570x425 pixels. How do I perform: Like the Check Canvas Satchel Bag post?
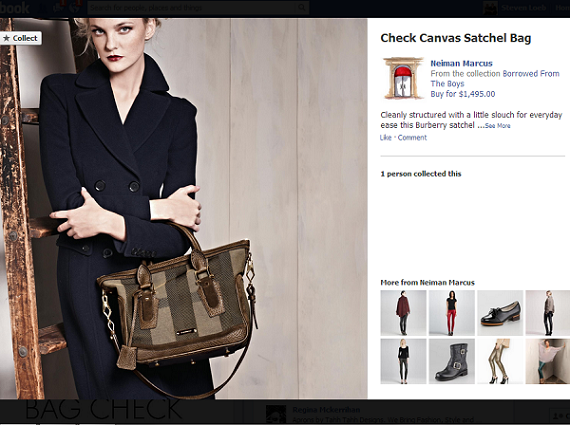click(x=385, y=137)
